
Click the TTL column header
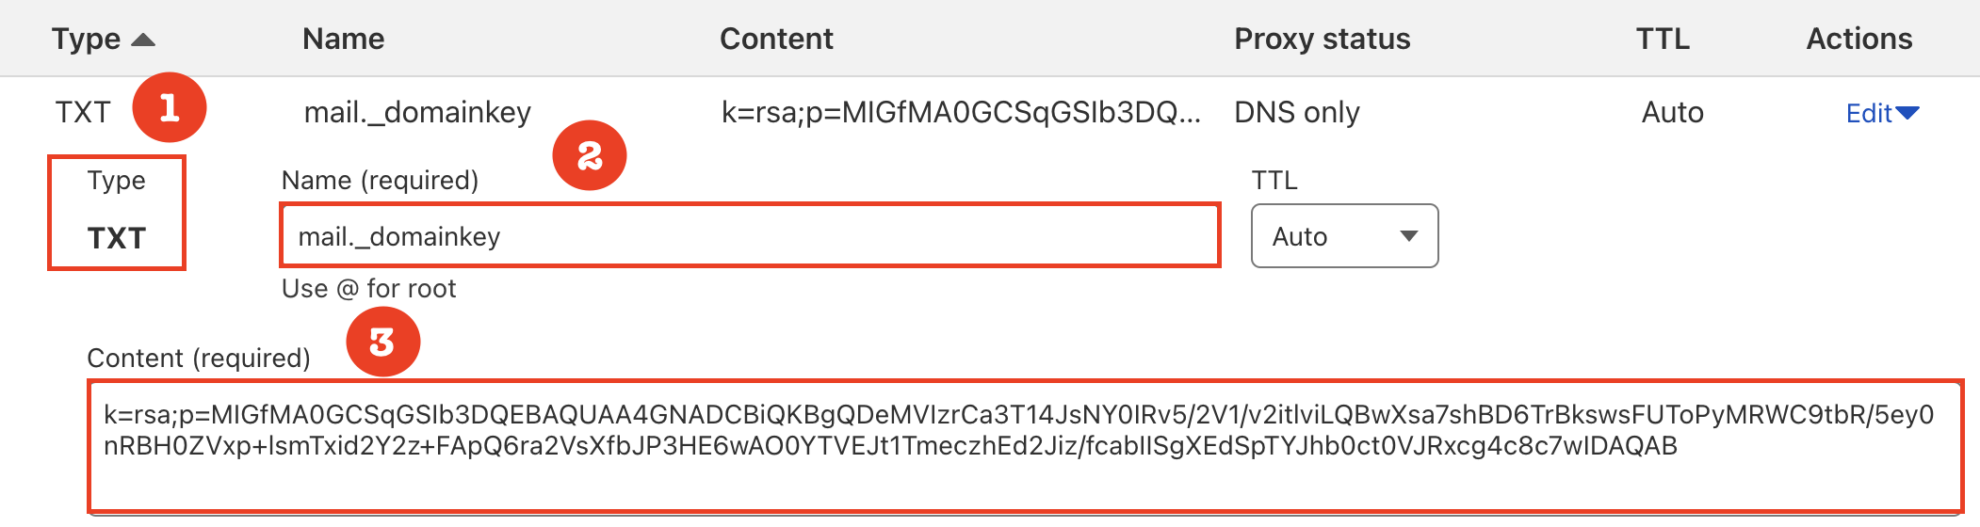[1662, 39]
